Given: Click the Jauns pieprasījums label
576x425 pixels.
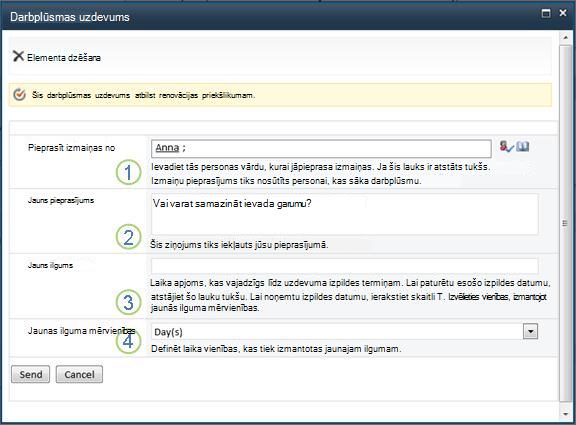Looking at the screenshot, I should (61, 201).
